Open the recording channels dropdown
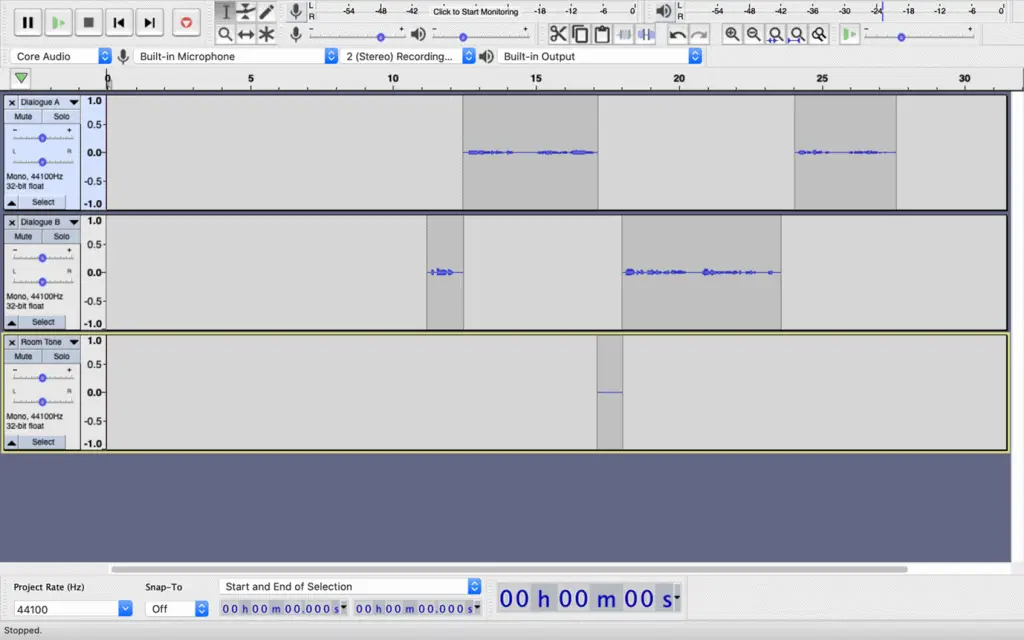 pyautogui.click(x=408, y=56)
